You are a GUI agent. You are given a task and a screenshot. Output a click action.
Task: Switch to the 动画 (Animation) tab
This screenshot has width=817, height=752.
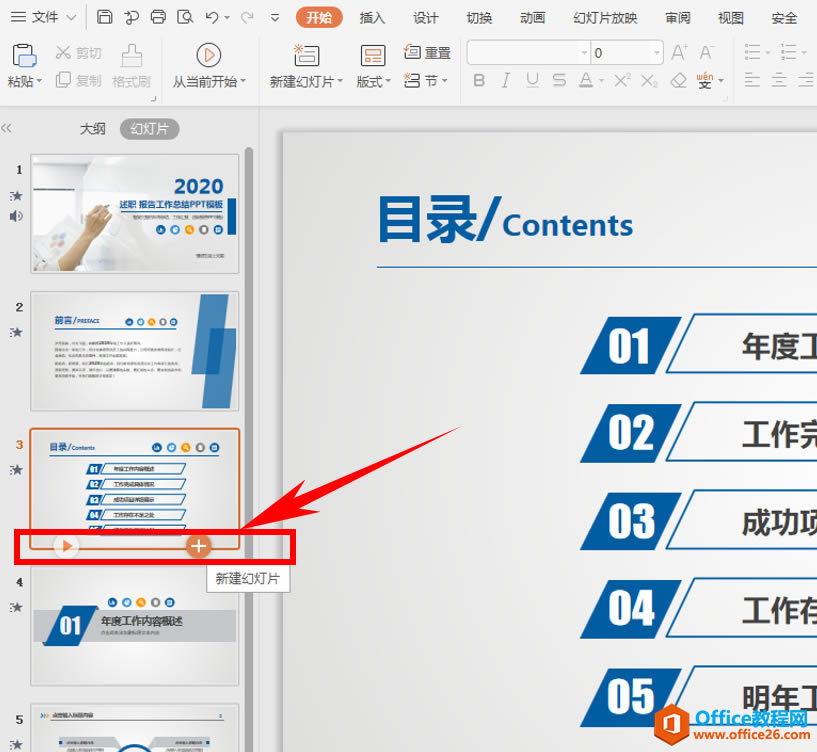[533, 18]
